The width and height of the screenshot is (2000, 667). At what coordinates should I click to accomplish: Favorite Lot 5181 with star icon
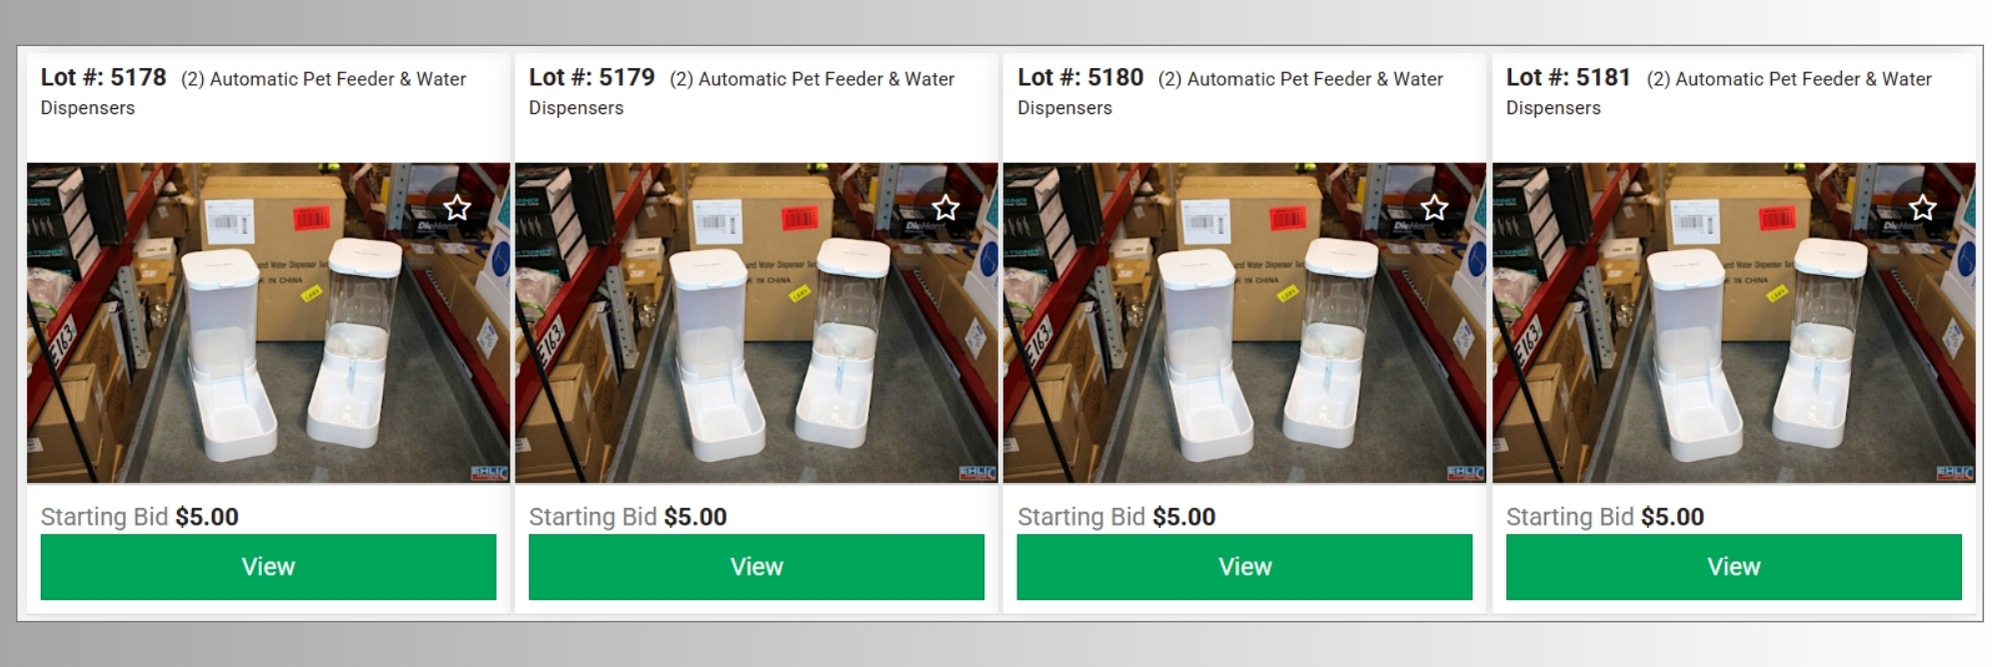coord(1922,208)
